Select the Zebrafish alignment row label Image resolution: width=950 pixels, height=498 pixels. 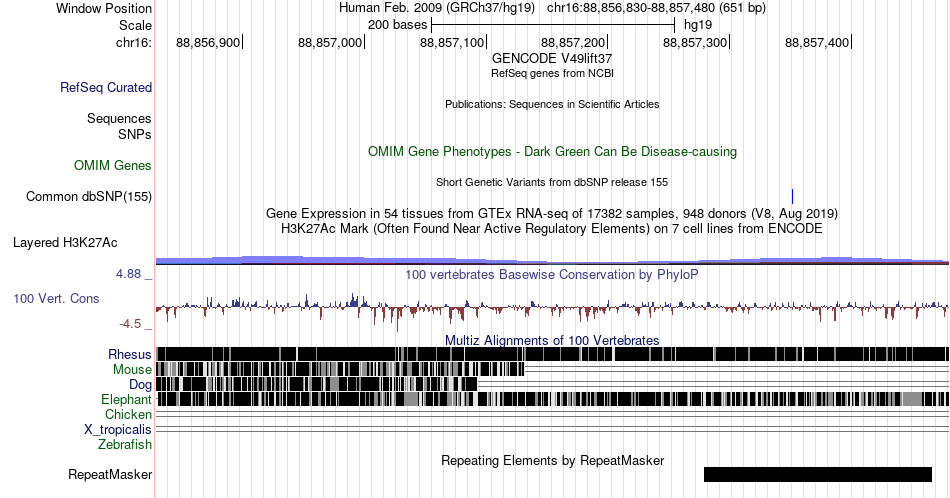click(124, 444)
